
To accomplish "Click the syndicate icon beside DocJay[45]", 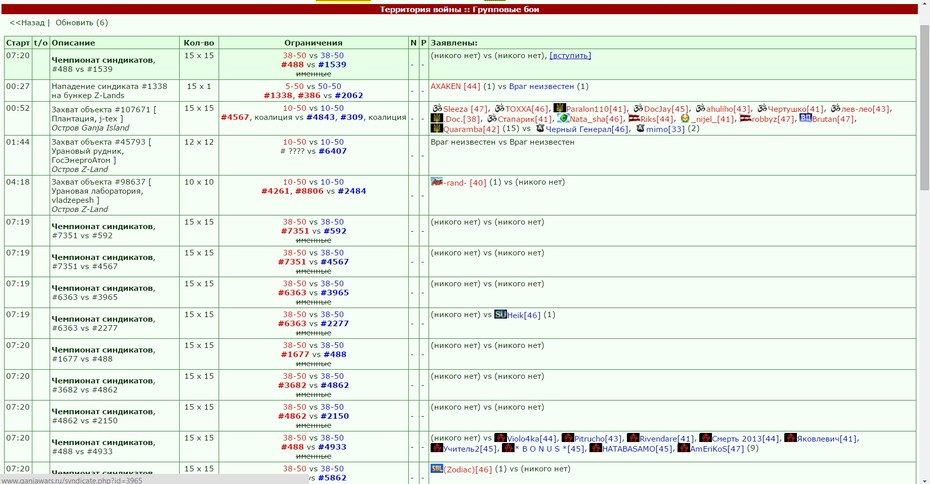I will click(638, 109).
